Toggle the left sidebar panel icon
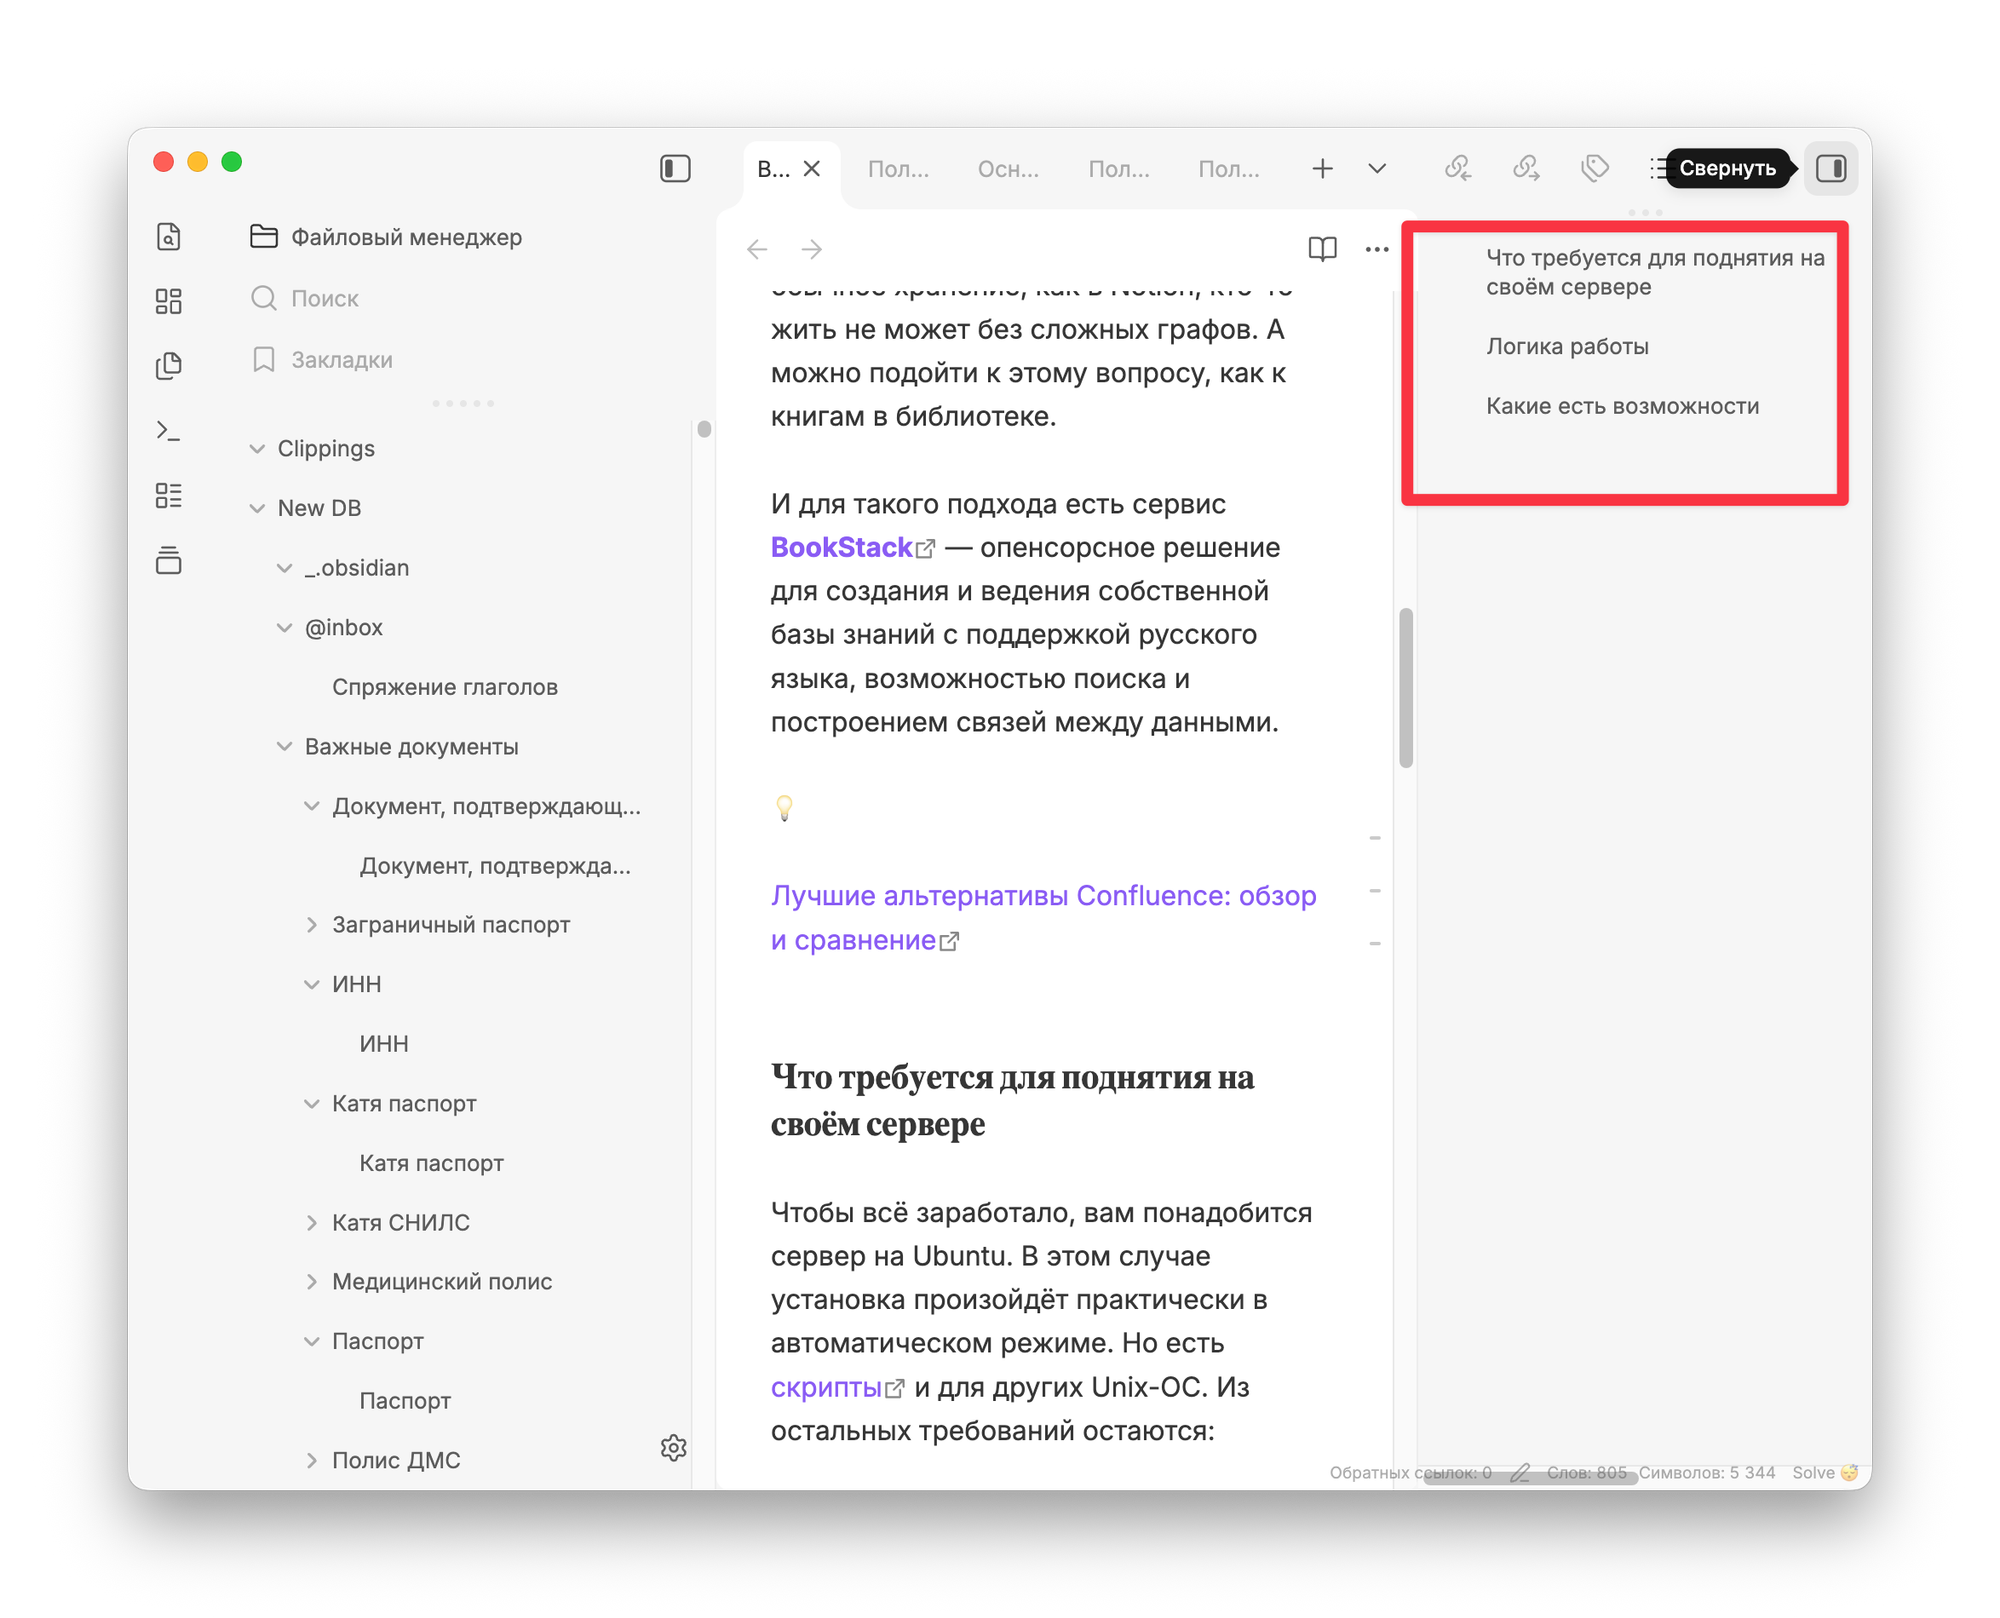This screenshot has width=2000, height=1618. click(675, 168)
